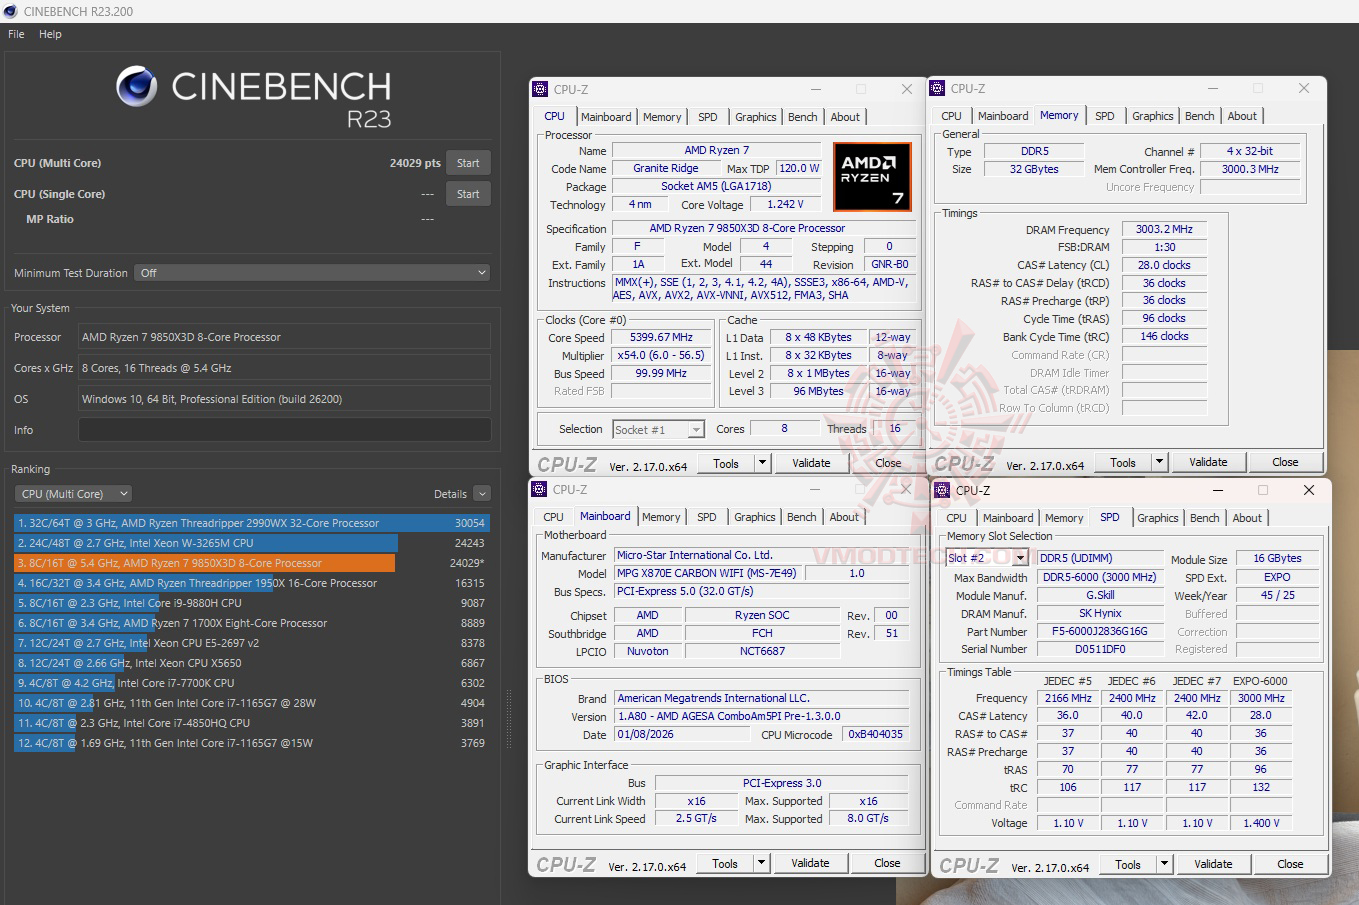Click Tools button in the CPU-Z CPU window

(x=726, y=463)
